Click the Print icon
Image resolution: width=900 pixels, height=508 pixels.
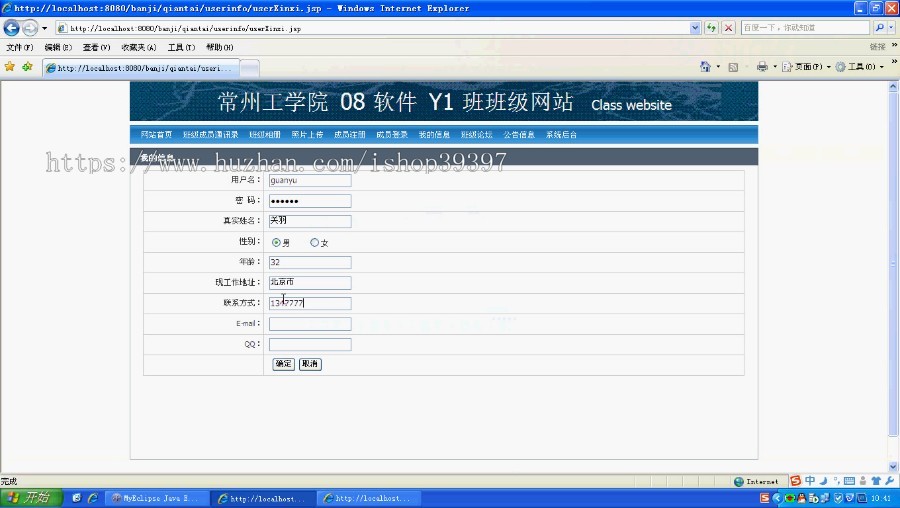[x=762, y=67]
